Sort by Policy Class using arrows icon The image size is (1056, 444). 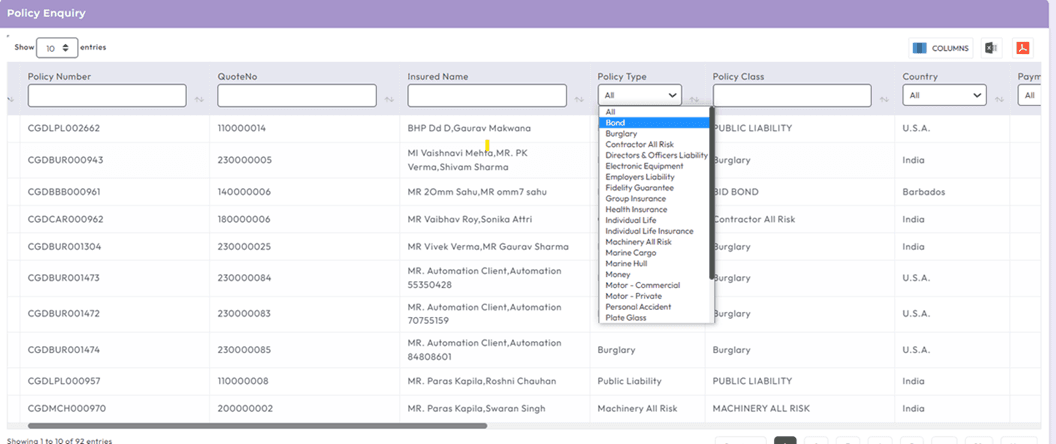click(x=884, y=99)
